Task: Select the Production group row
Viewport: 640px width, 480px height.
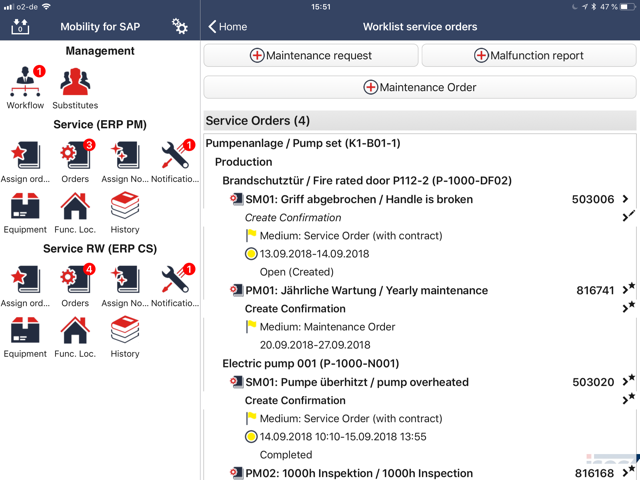Action: [x=244, y=162]
